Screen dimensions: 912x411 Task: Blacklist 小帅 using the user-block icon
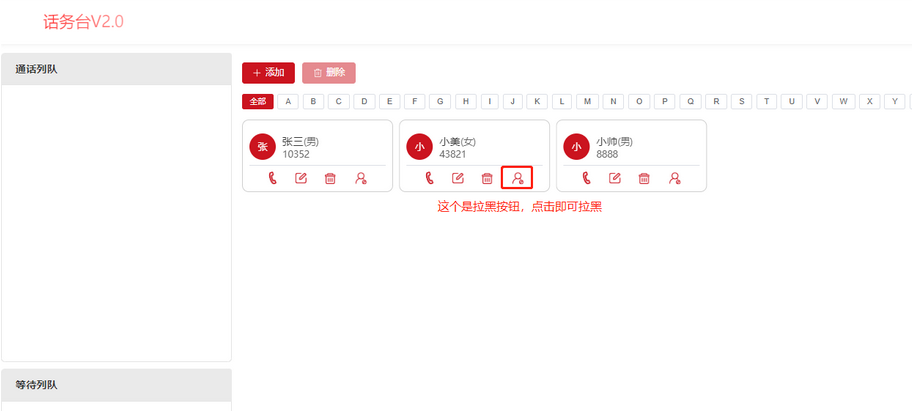[675, 178]
